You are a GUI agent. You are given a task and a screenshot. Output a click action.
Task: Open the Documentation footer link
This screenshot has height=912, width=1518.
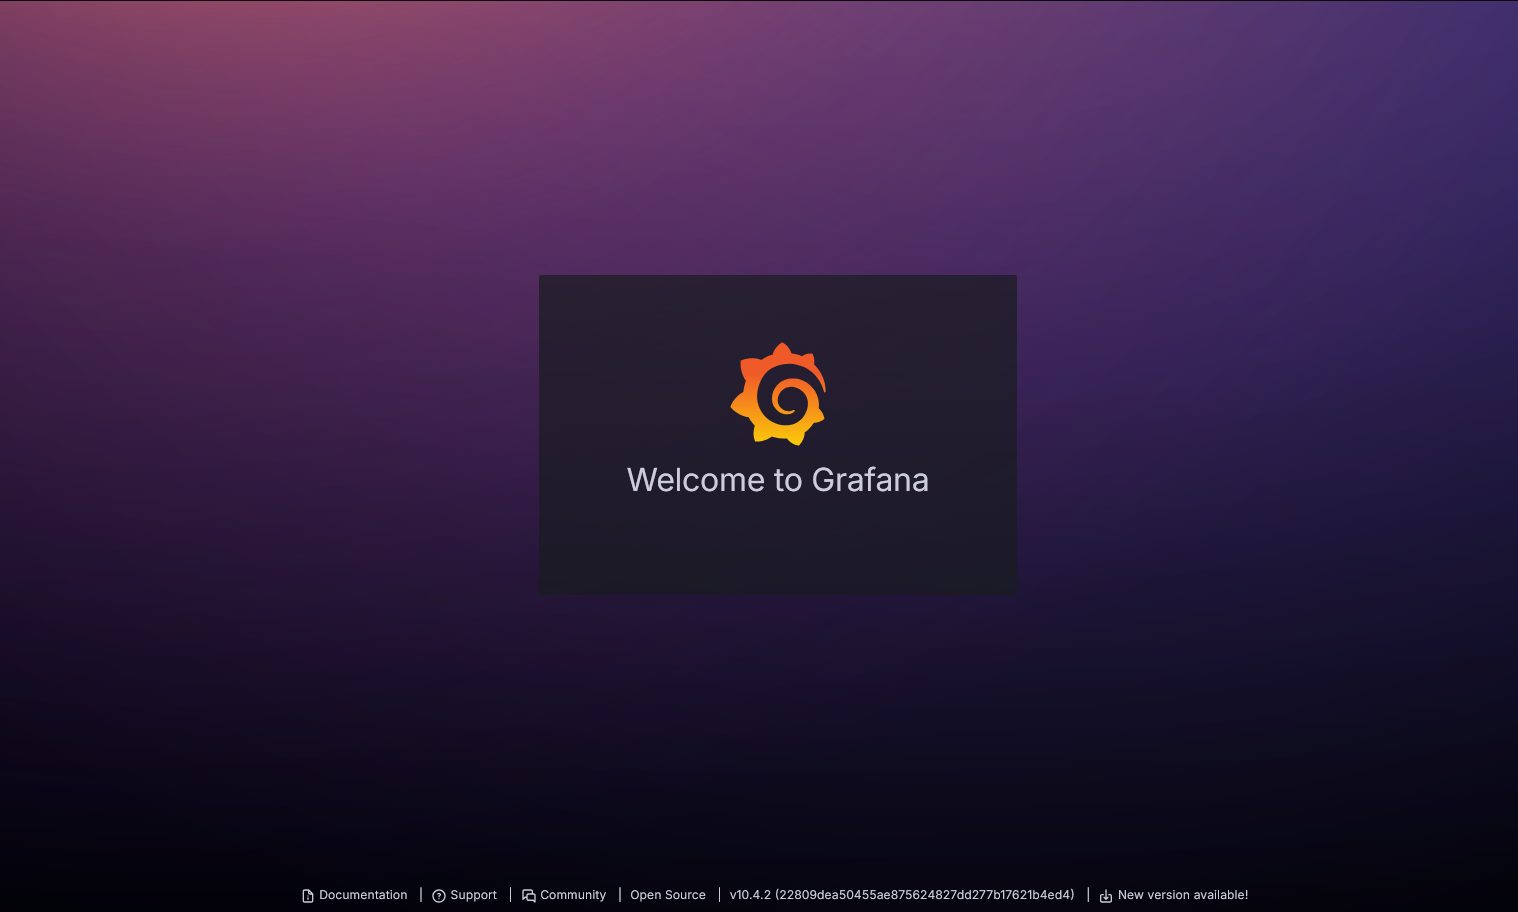(363, 895)
